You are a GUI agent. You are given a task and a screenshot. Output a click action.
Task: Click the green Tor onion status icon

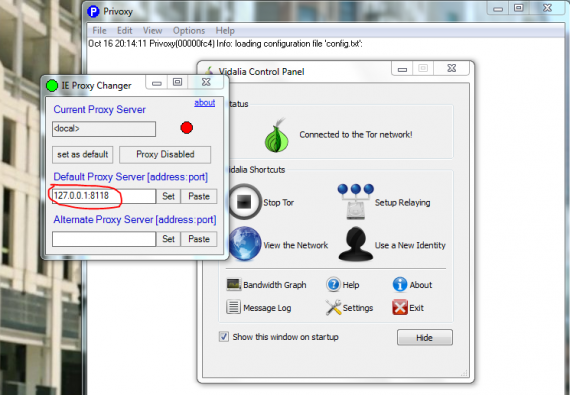click(x=277, y=135)
